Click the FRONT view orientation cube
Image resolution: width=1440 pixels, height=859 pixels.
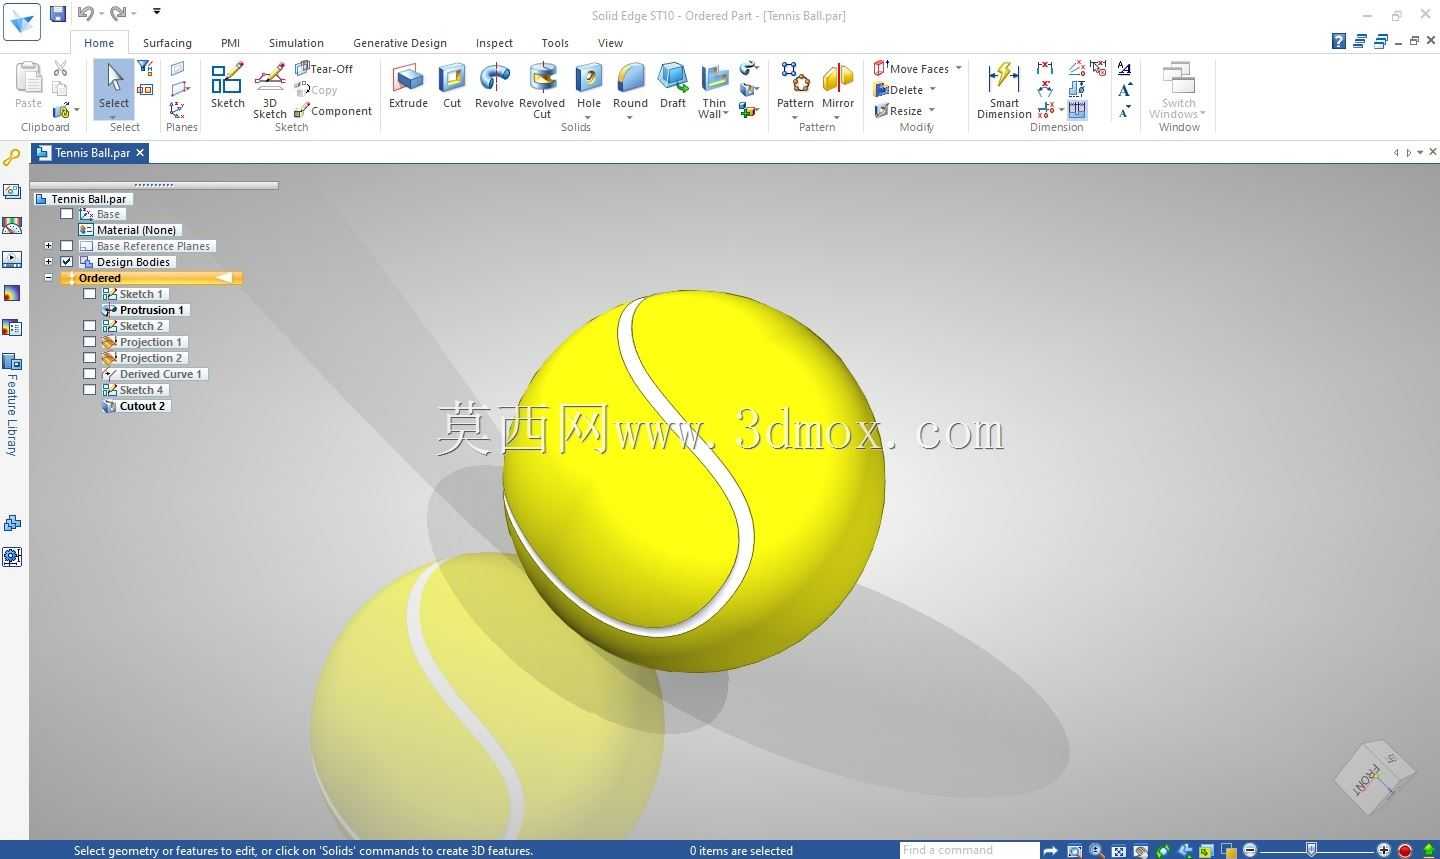[1375, 778]
